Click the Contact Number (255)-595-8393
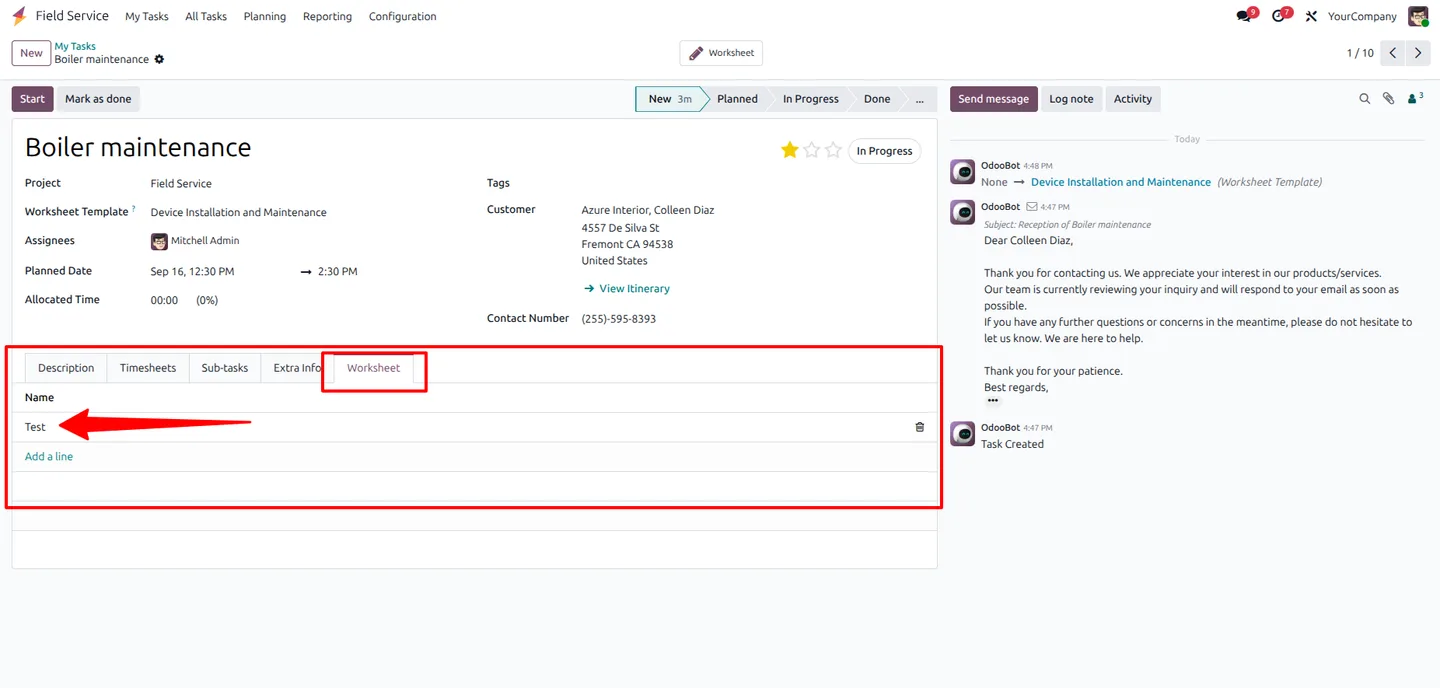The height and width of the screenshot is (688, 1440). (x=619, y=319)
